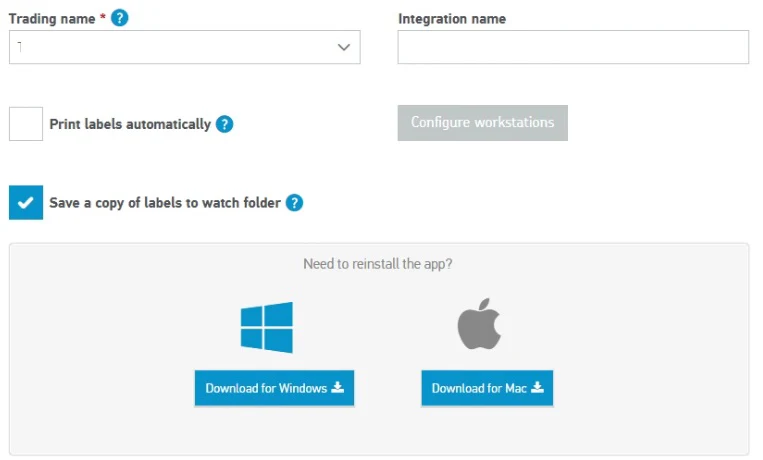Click the Trading name field label
This screenshot has height=460, width=763.
(52, 18)
